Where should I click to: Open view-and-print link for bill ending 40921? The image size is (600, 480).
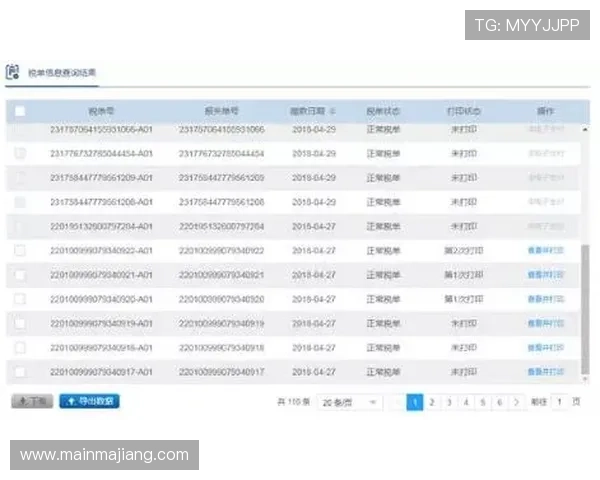click(x=546, y=275)
